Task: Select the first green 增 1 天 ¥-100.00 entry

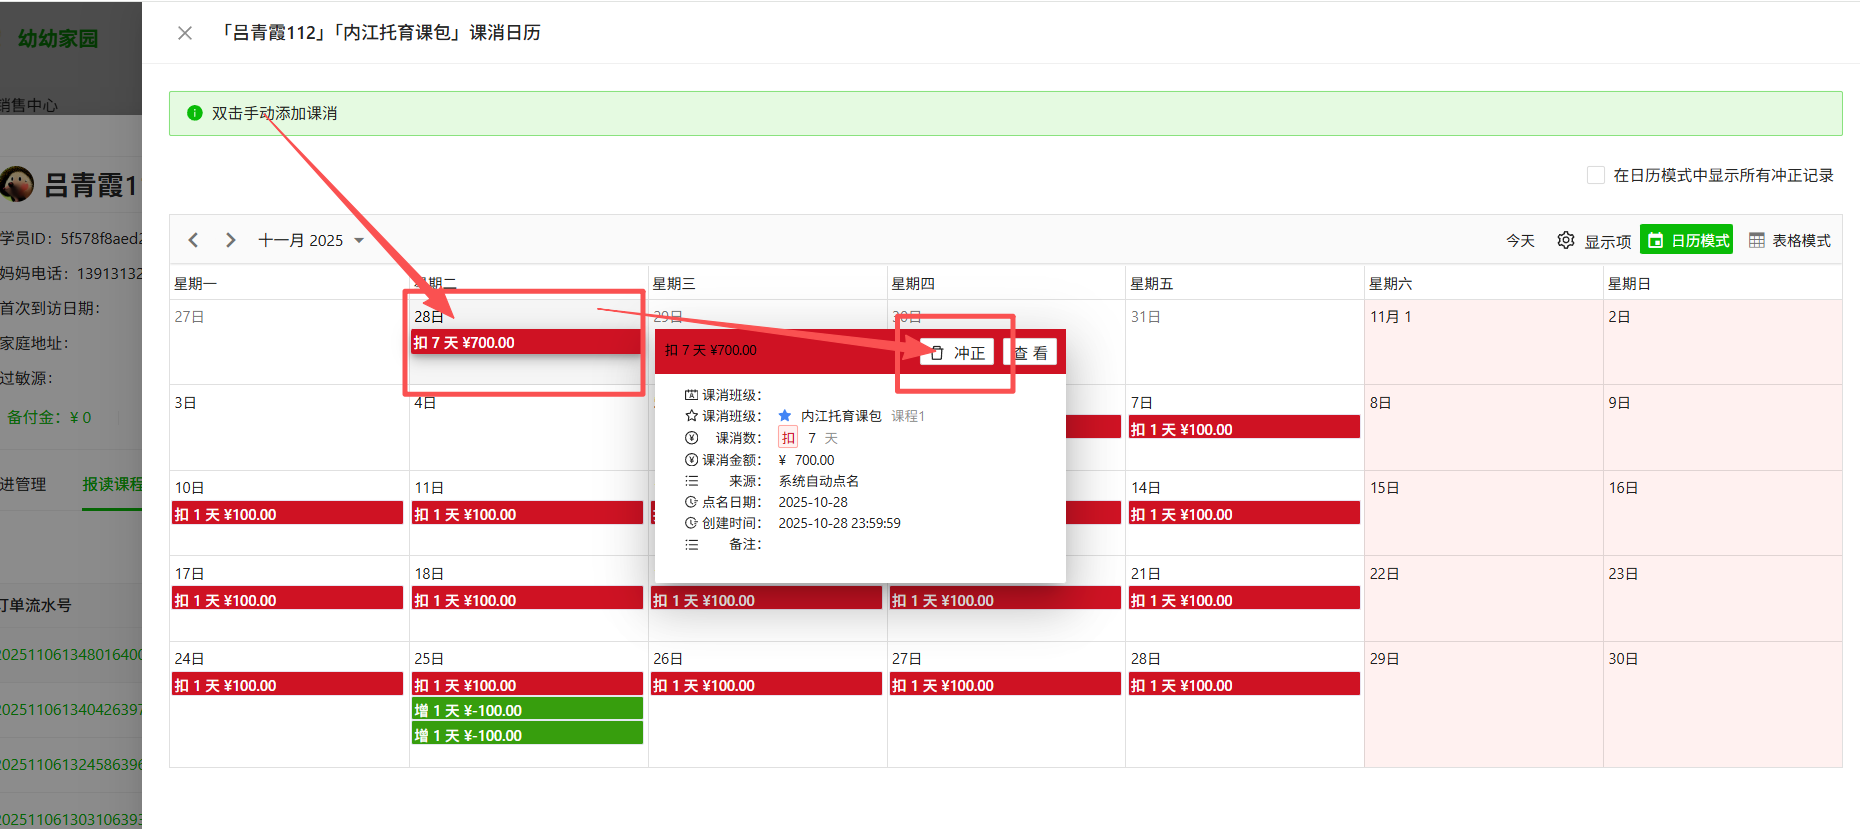Action: [527, 710]
